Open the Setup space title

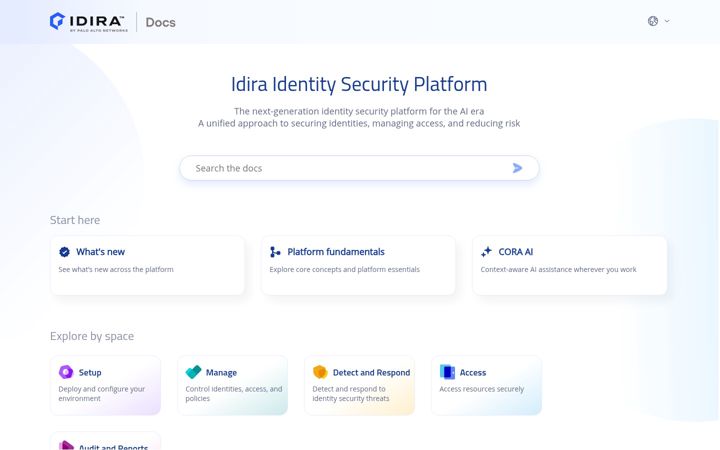click(x=90, y=372)
